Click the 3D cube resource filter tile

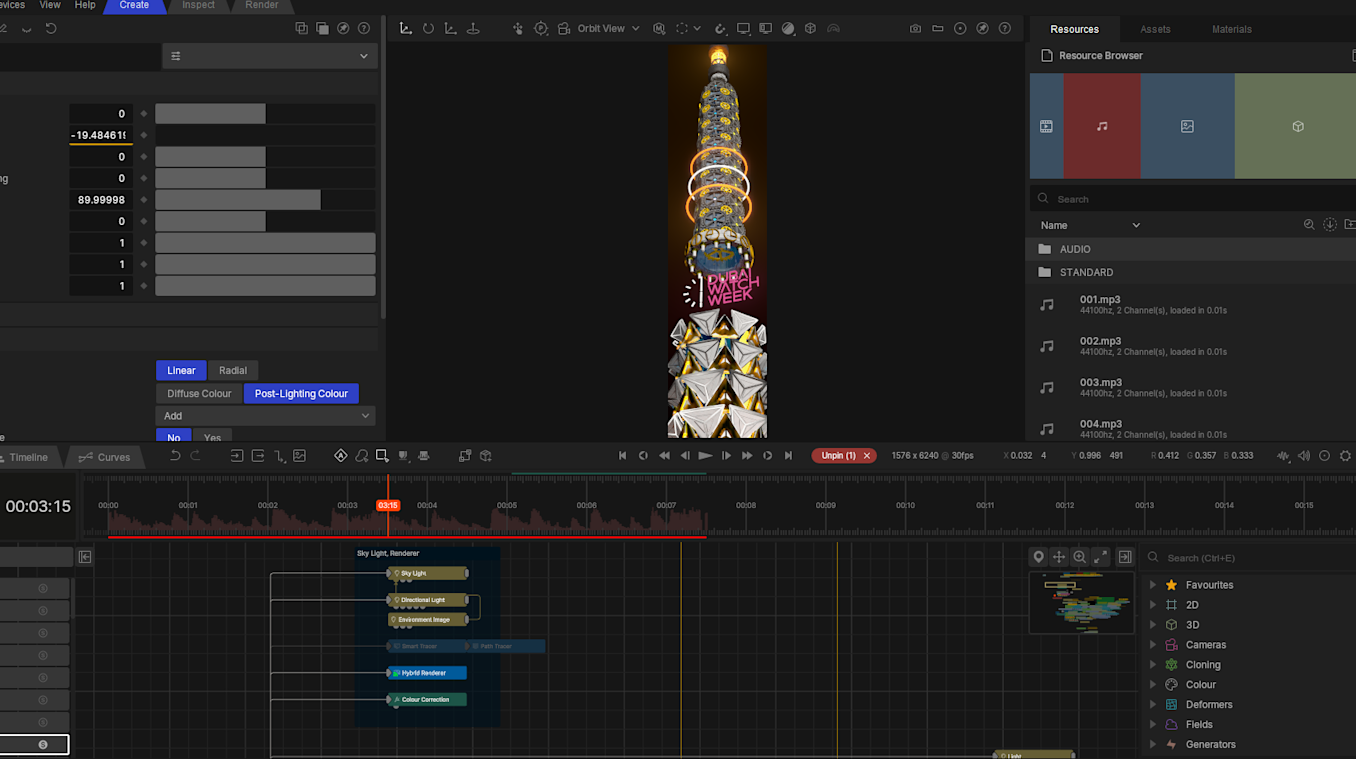point(1297,126)
